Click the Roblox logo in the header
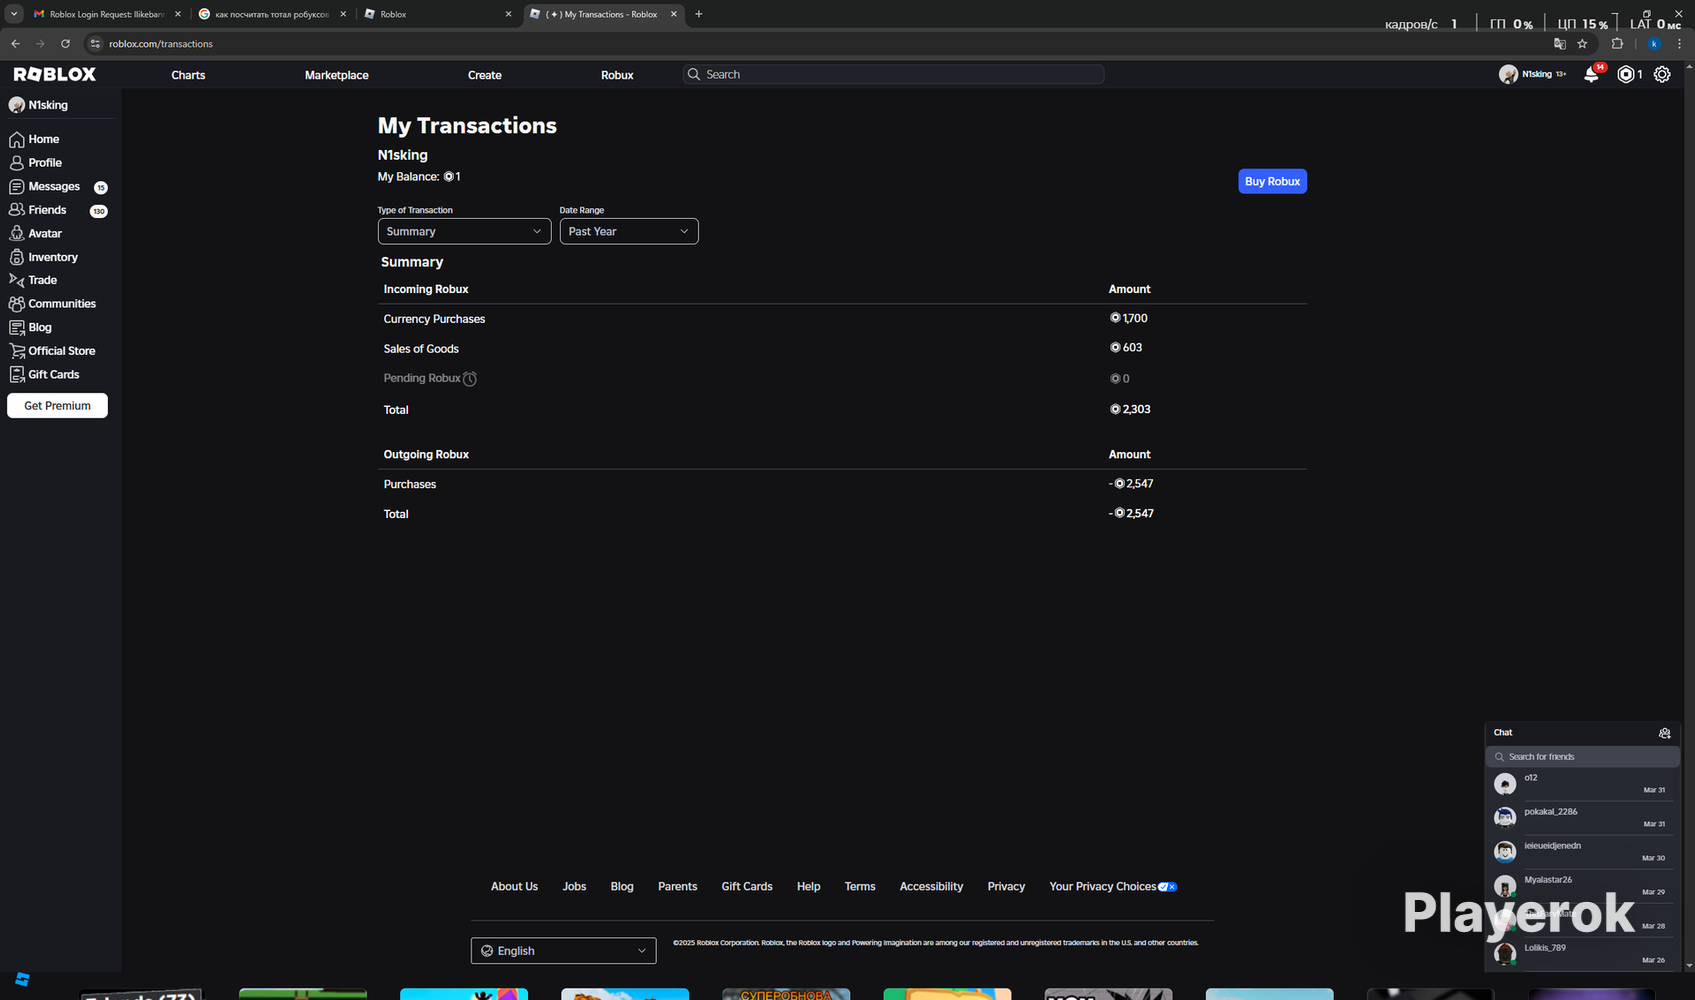This screenshot has width=1695, height=1000. click(x=55, y=74)
